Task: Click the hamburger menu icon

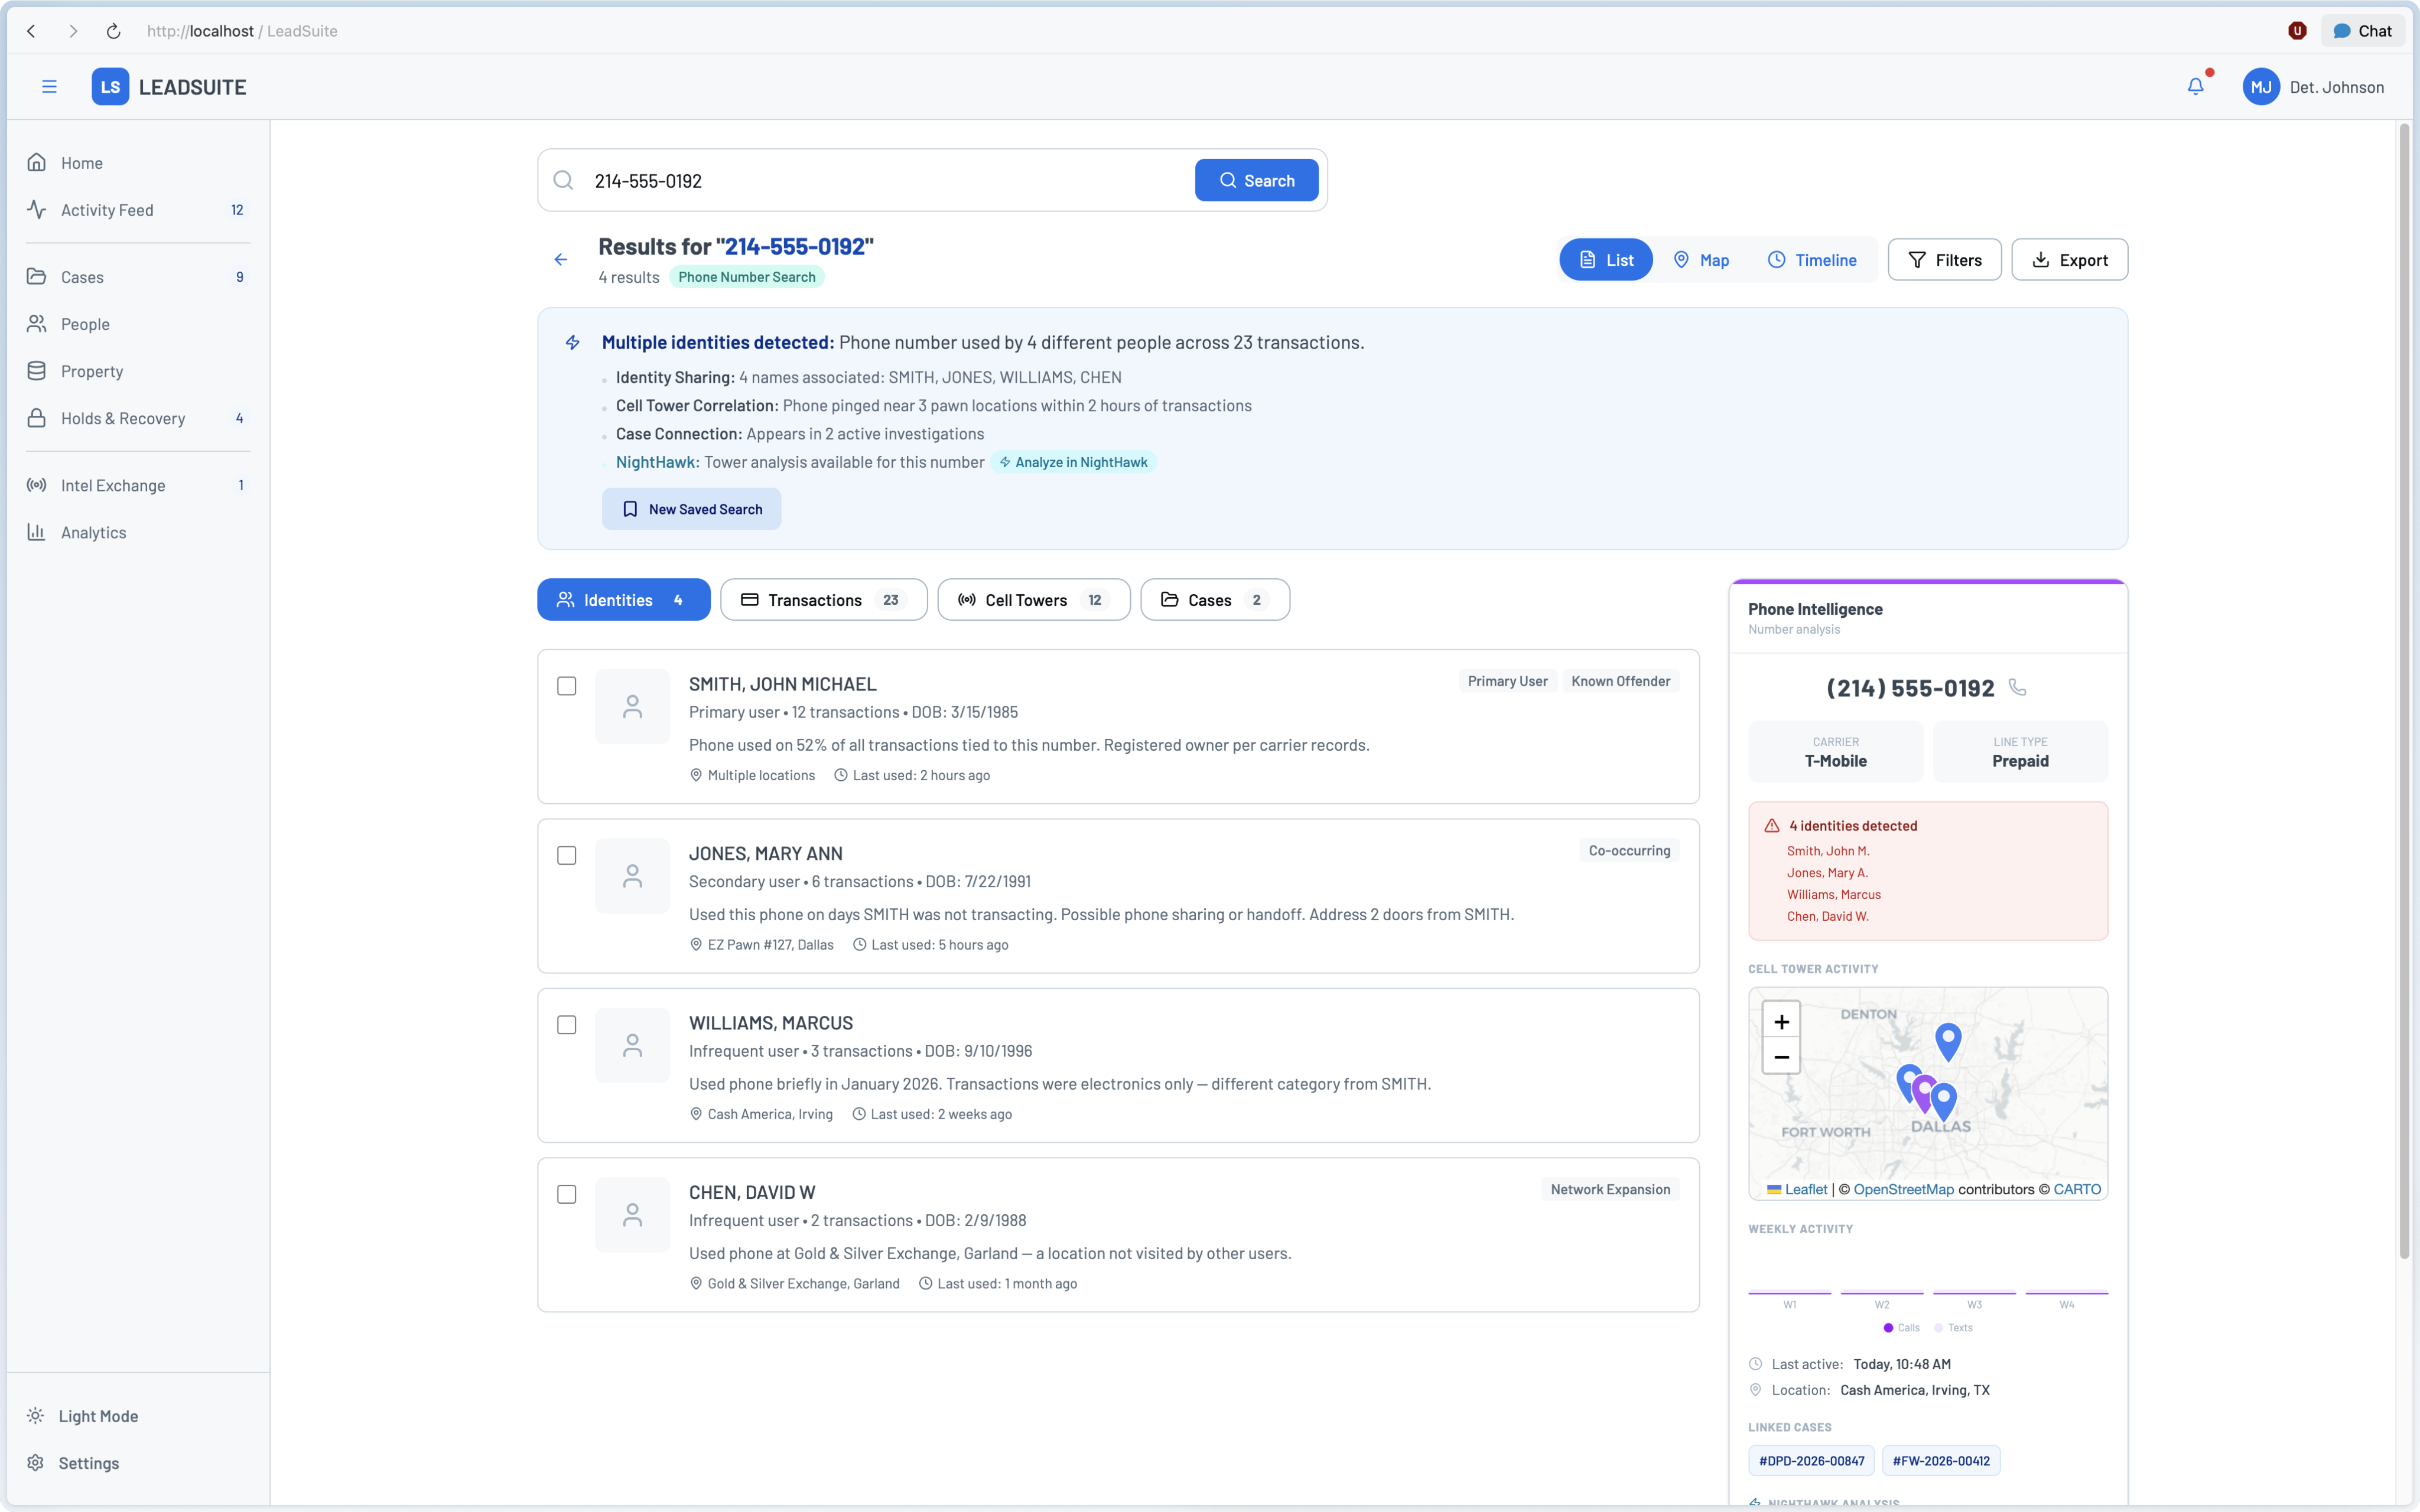Action: point(49,87)
